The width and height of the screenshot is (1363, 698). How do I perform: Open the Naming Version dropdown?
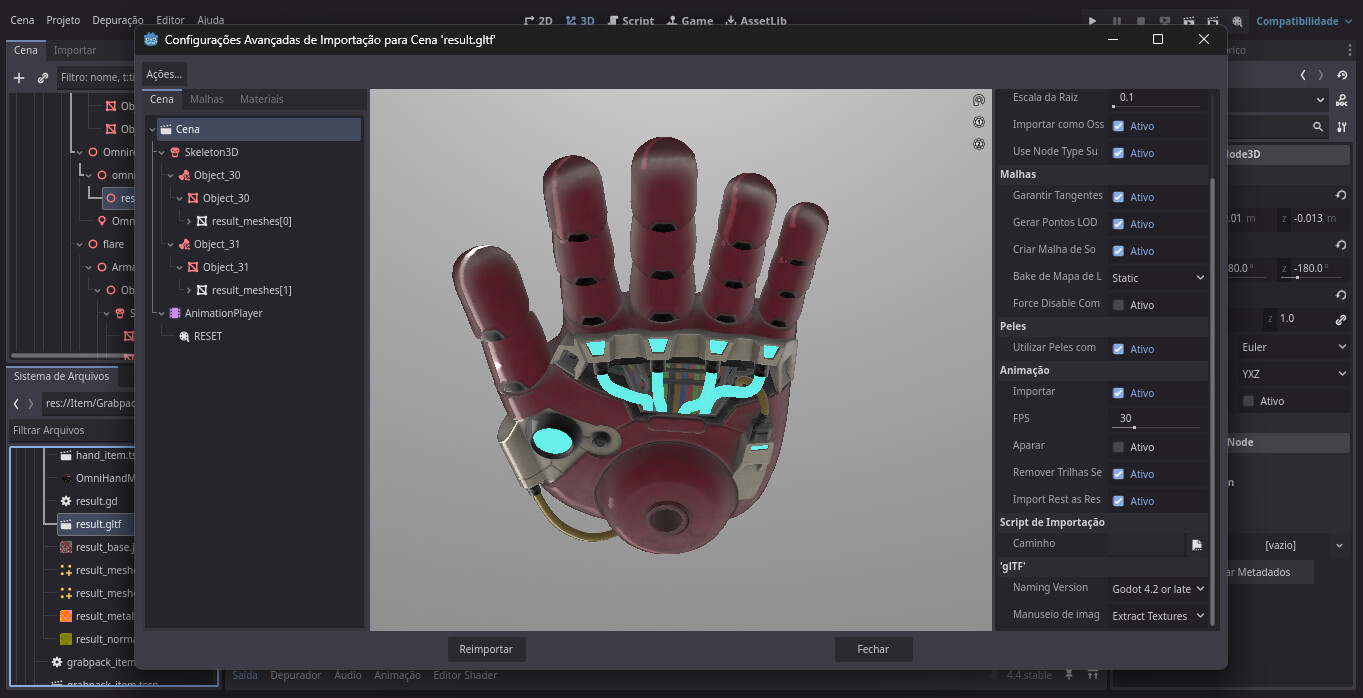click(x=1158, y=589)
